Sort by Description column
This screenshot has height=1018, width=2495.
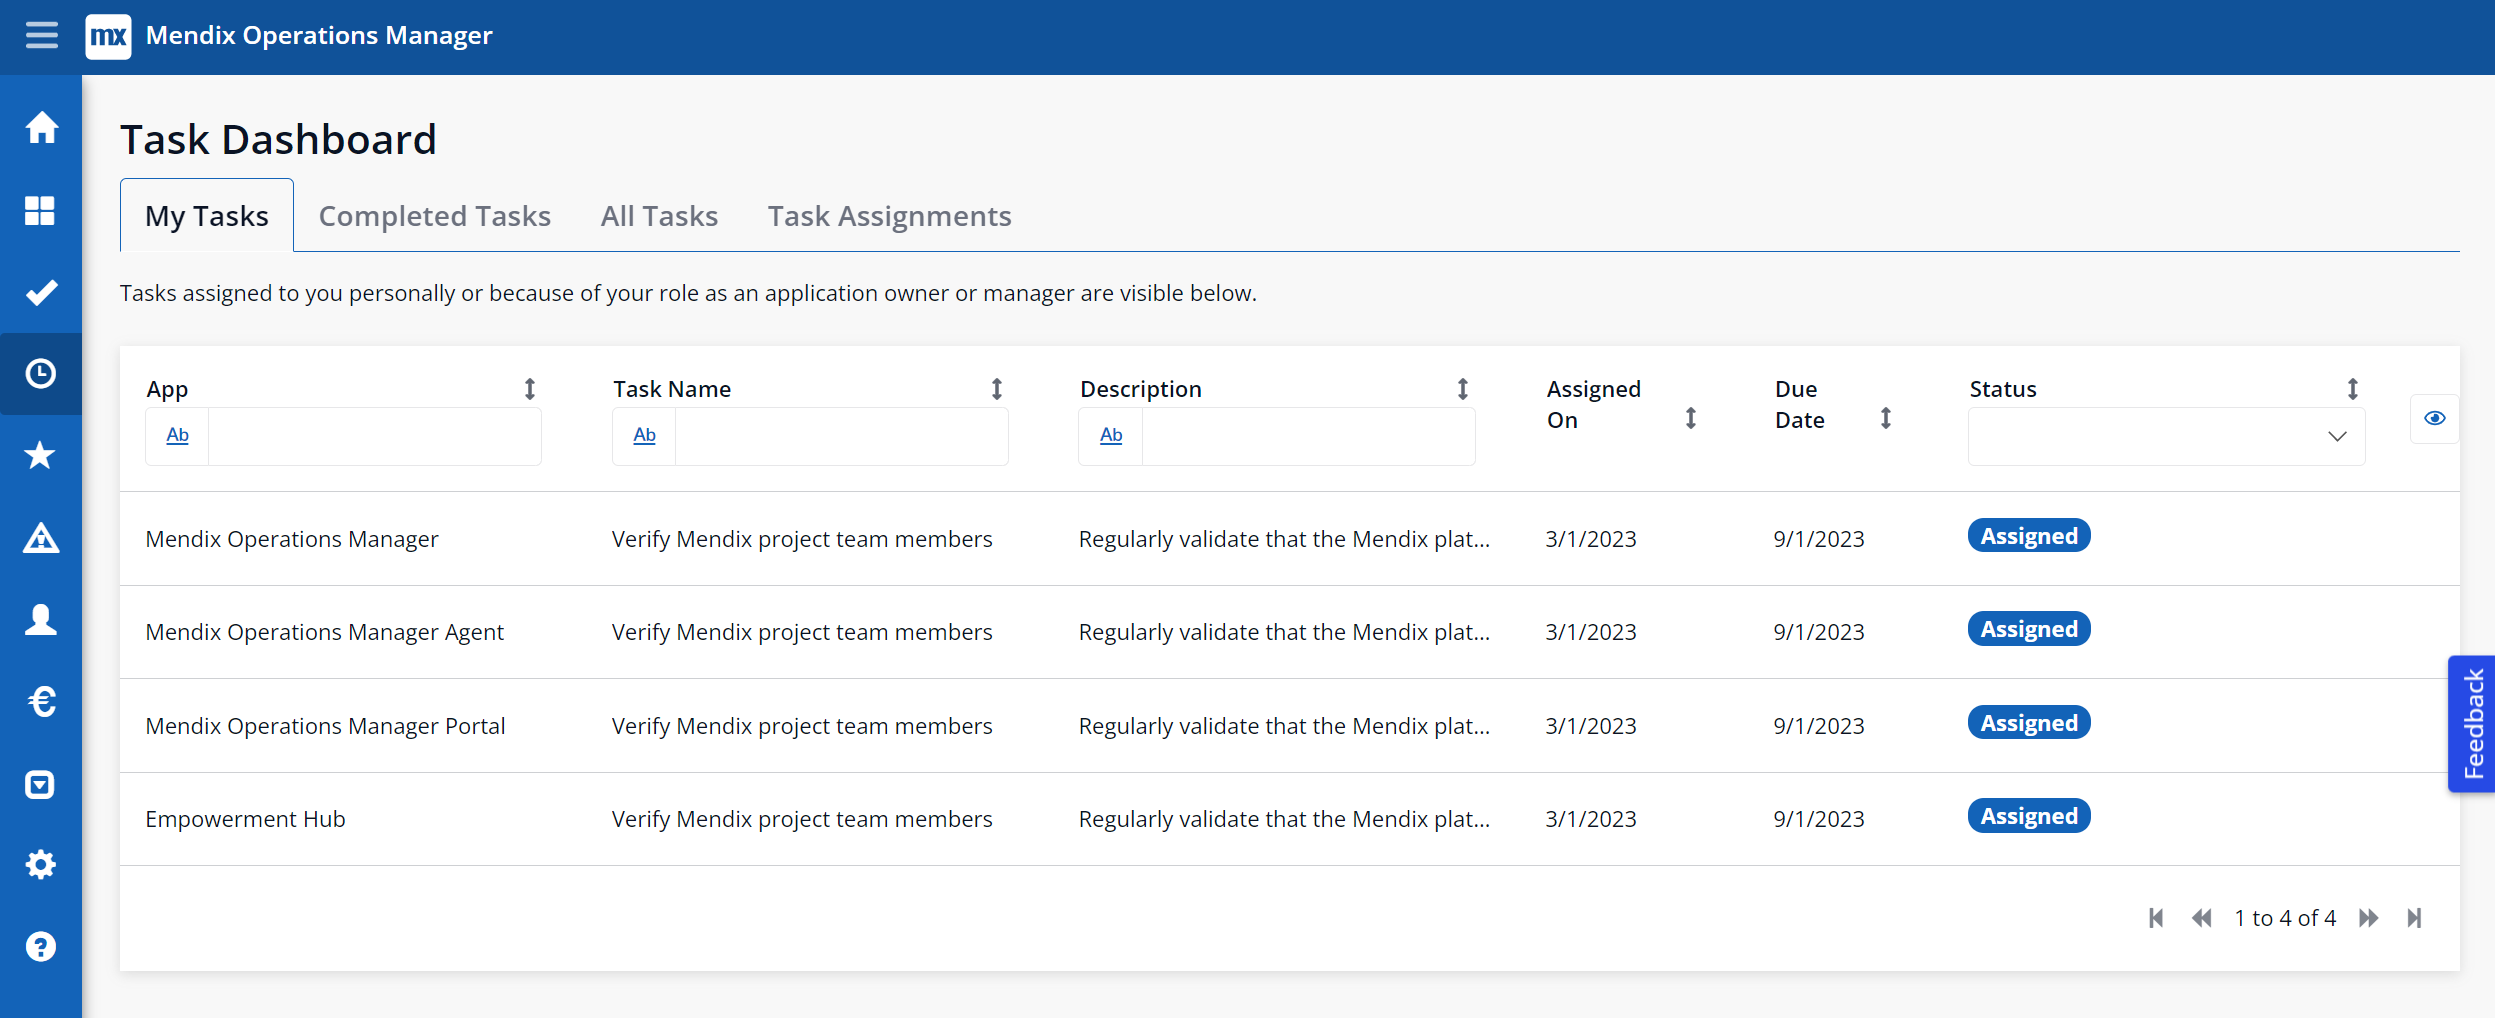click(x=1463, y=389)
